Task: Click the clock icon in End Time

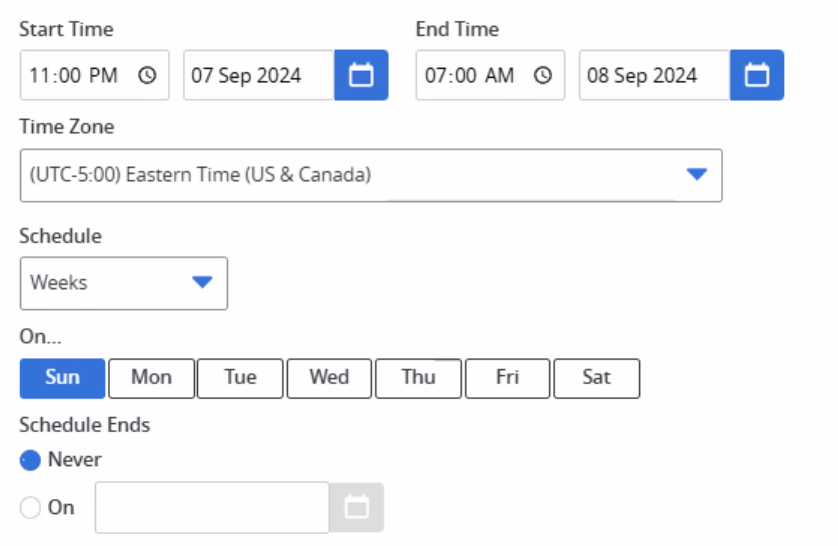Action: tap(543, 76)
